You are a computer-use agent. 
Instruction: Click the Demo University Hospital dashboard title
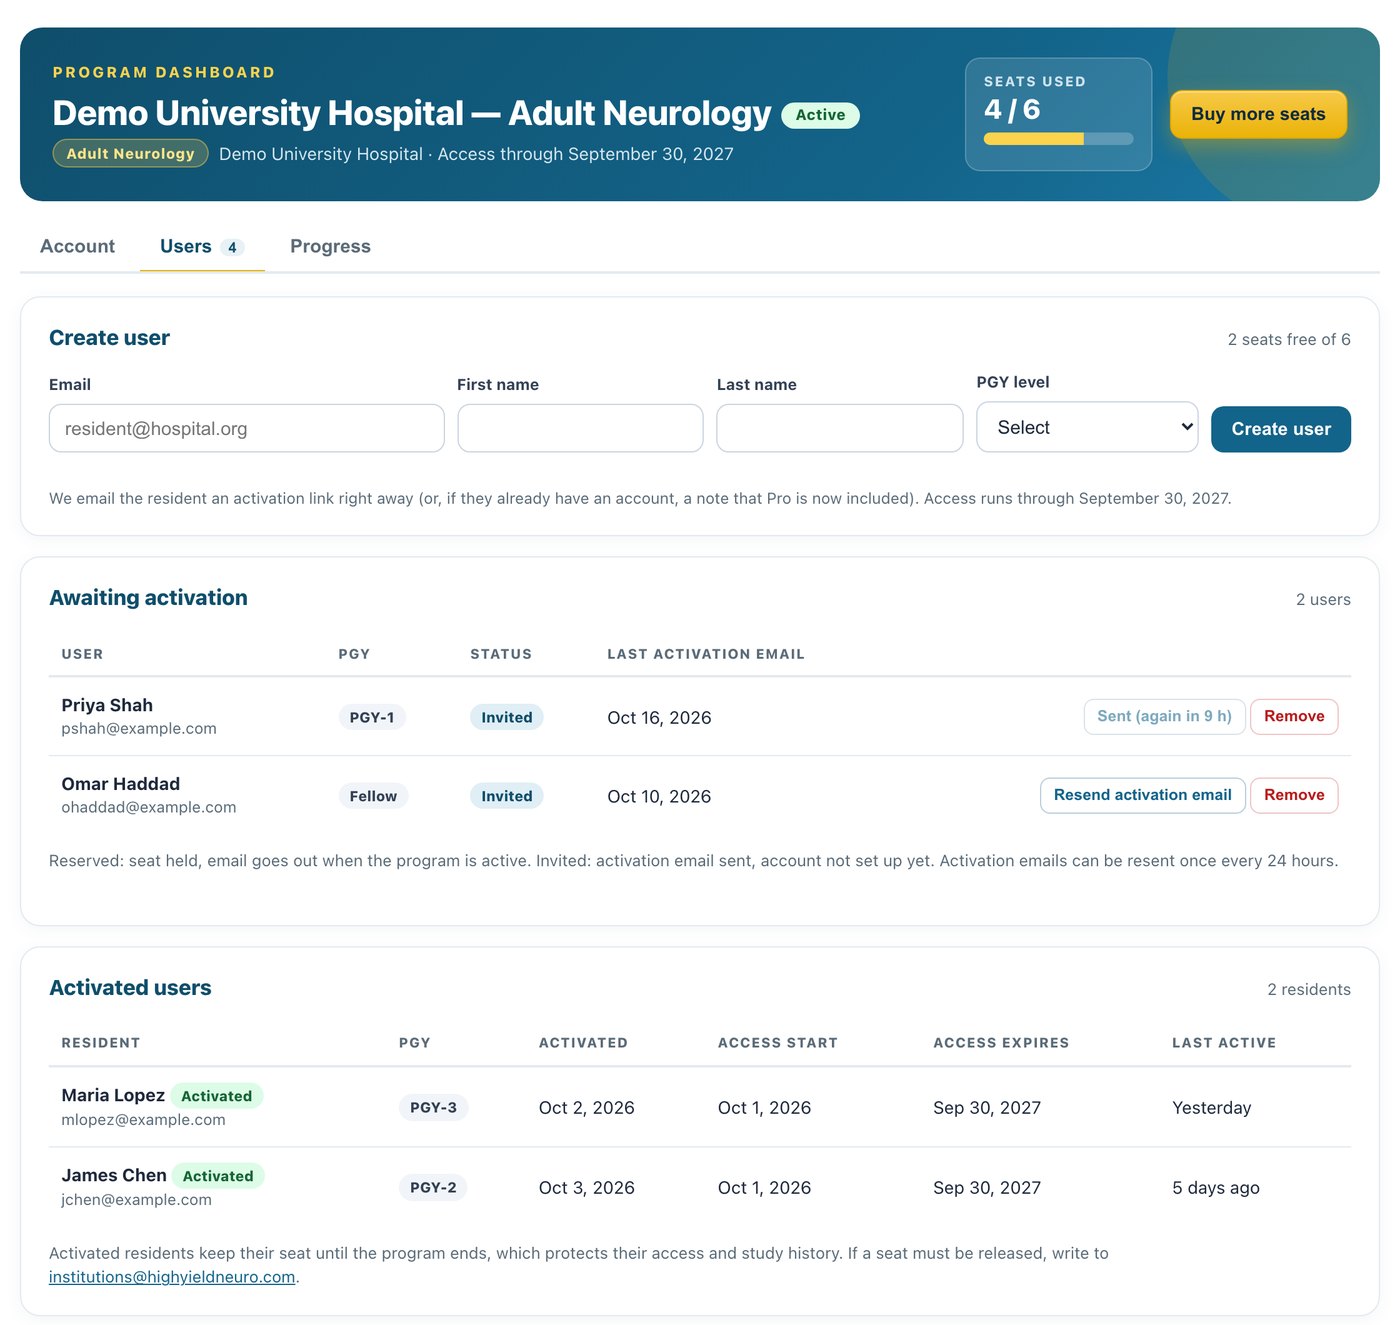coord(412,113)
